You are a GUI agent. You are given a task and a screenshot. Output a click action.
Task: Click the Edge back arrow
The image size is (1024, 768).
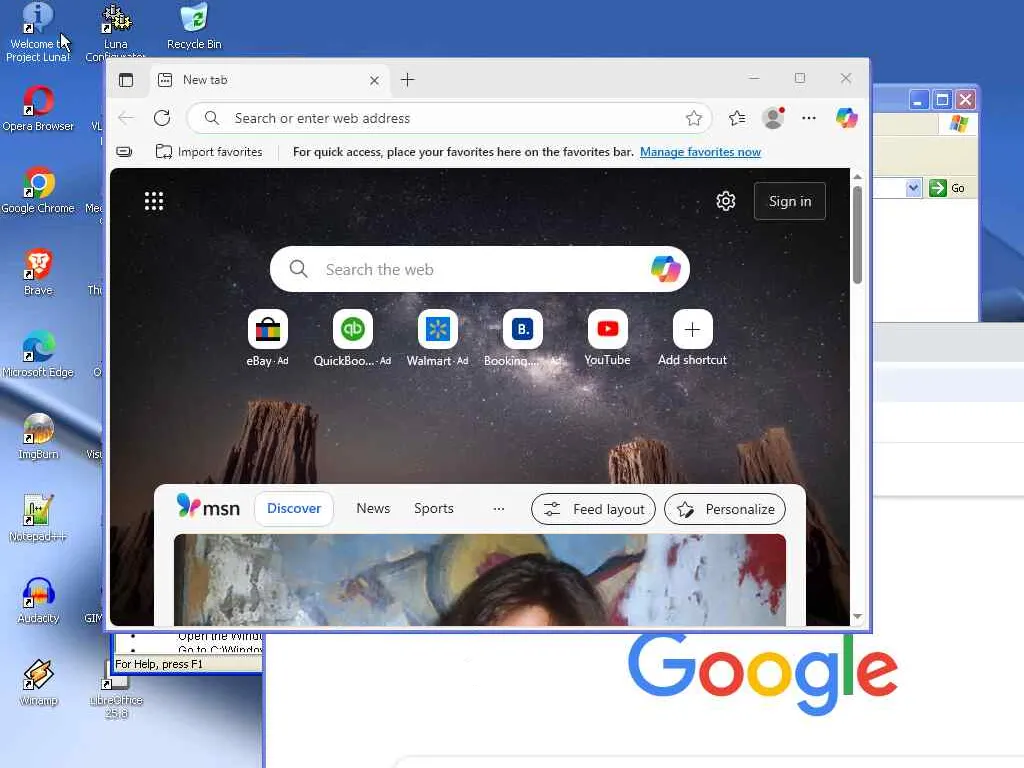click(126, 118)
